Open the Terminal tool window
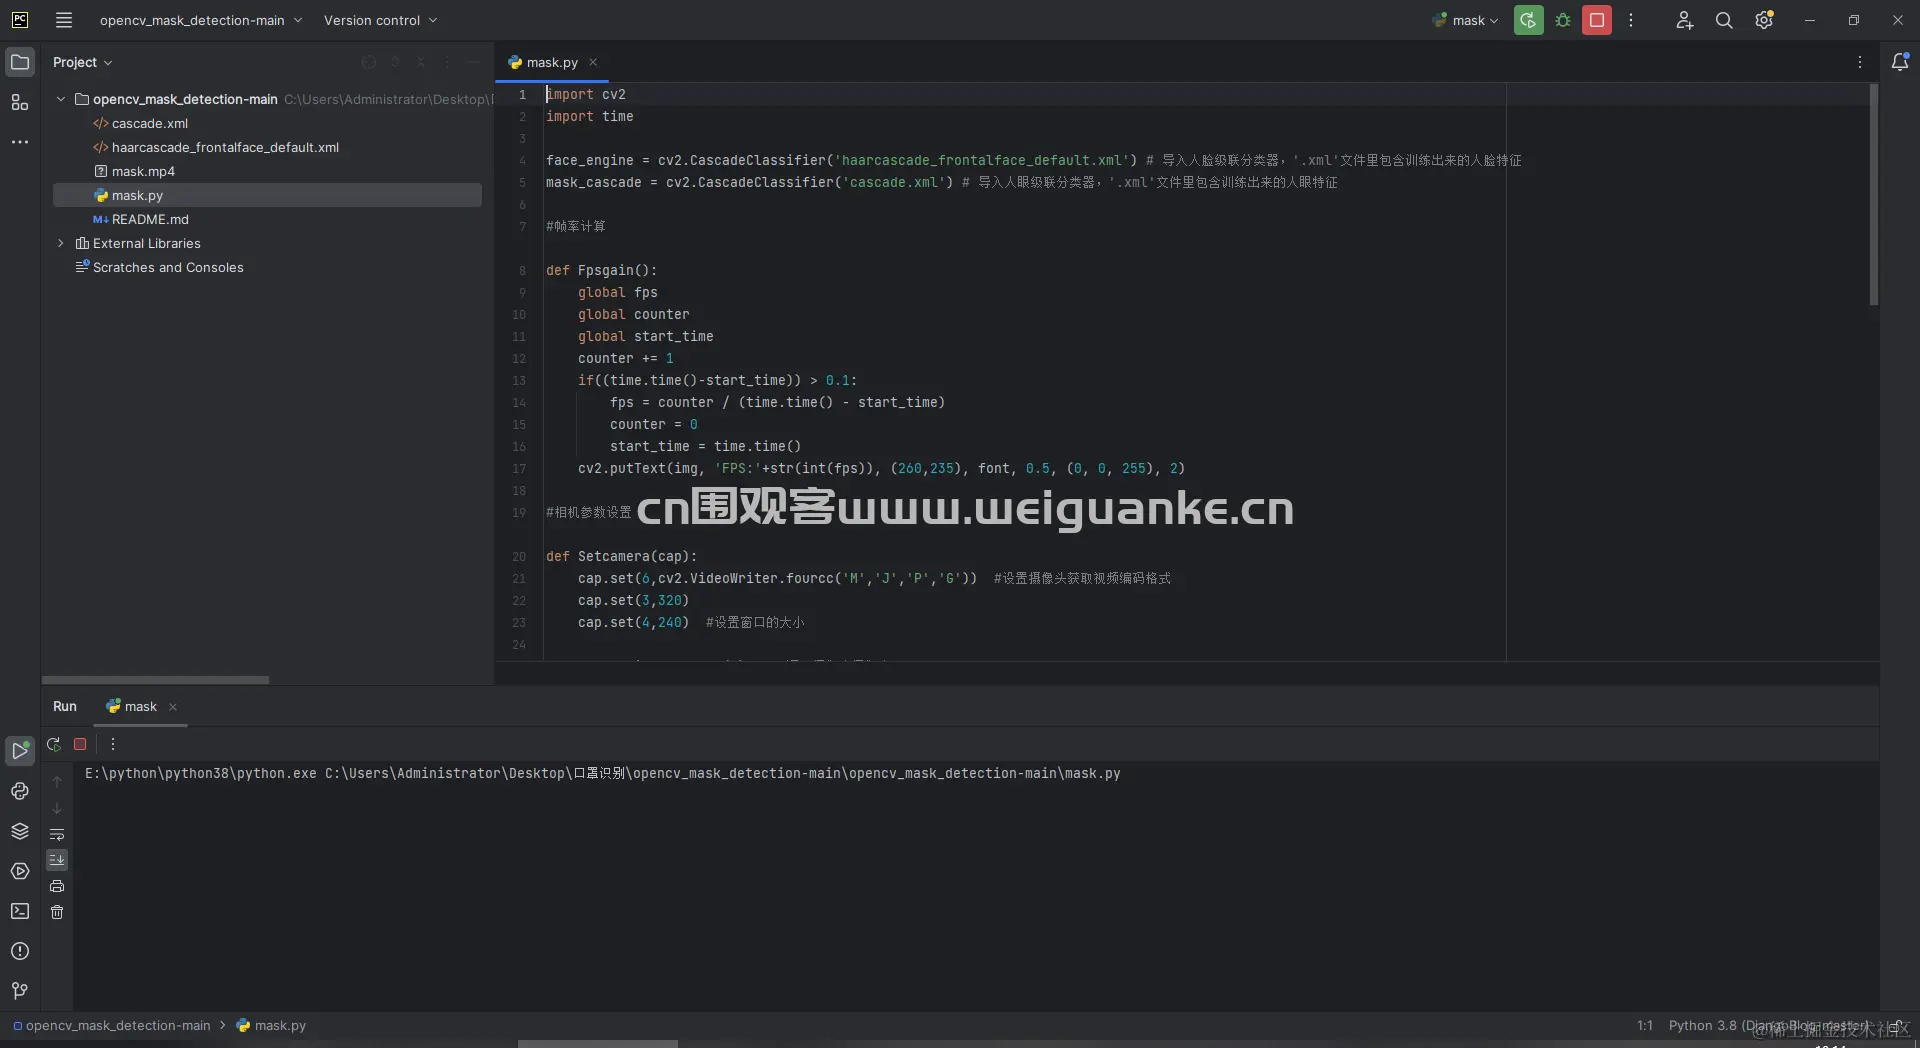This screenshot has height=1048, width=1920. [x=20, y=911]
